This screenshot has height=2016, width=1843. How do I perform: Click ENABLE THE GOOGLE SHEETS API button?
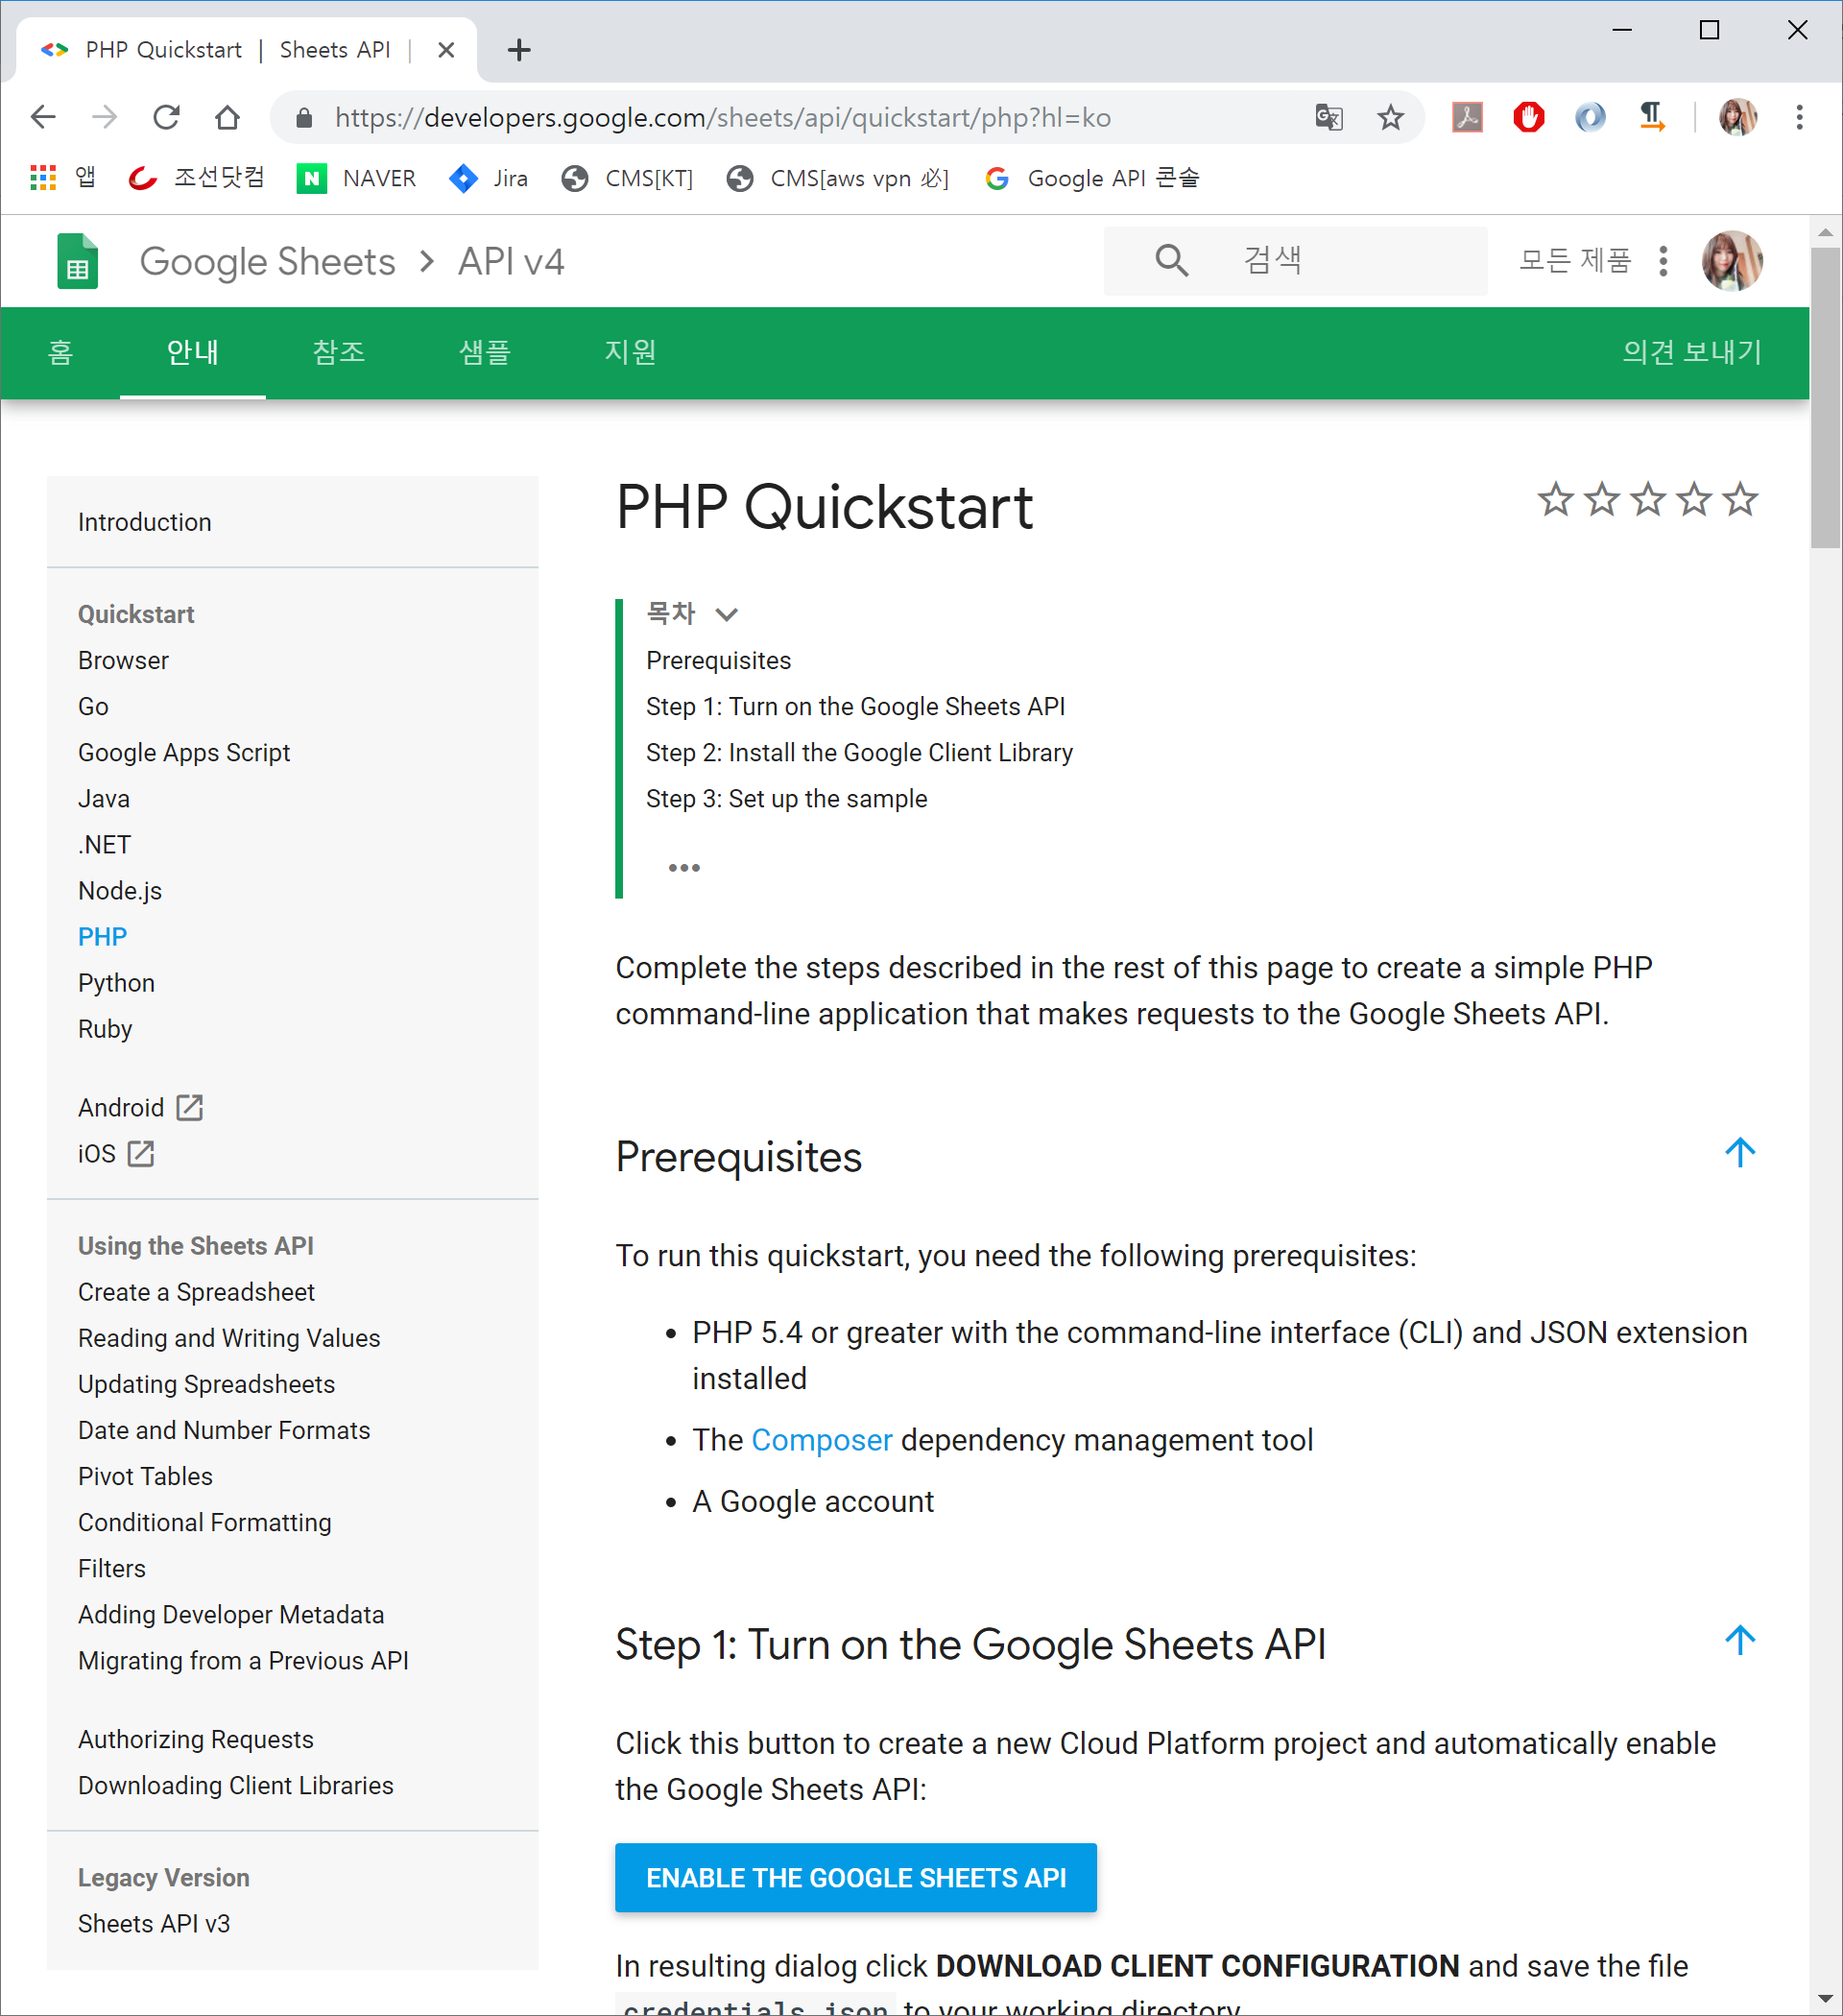[x=855, y=1877]
